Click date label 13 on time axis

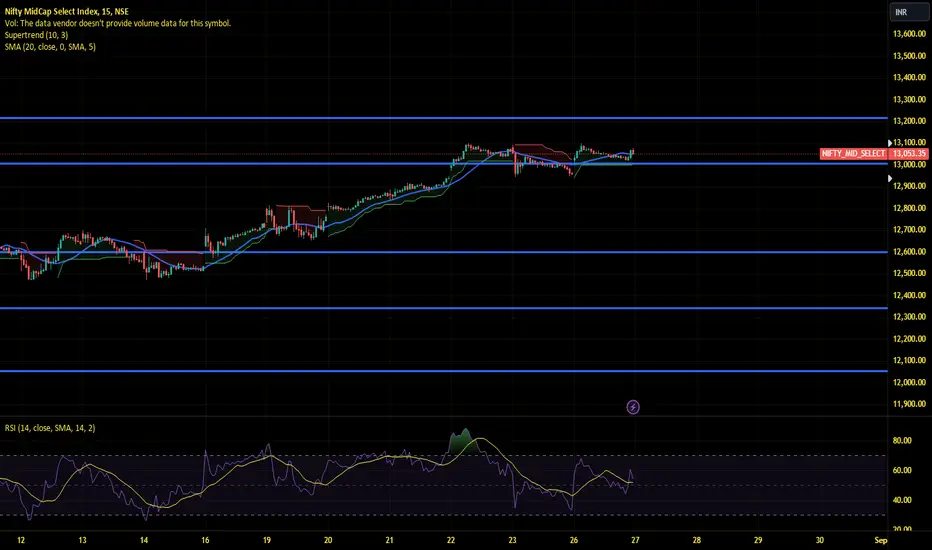coord(82,540)
